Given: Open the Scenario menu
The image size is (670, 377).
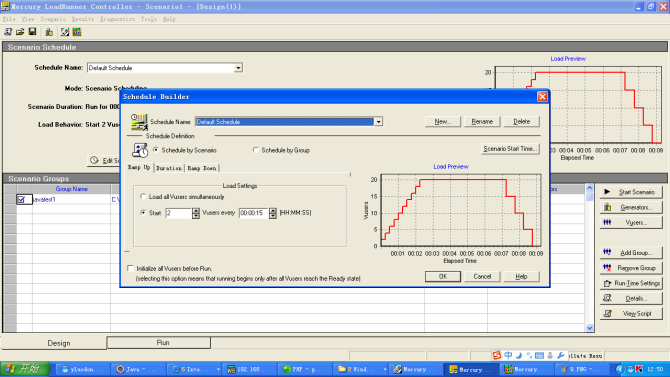Looking at the screenshot, I should coord(53,19).
